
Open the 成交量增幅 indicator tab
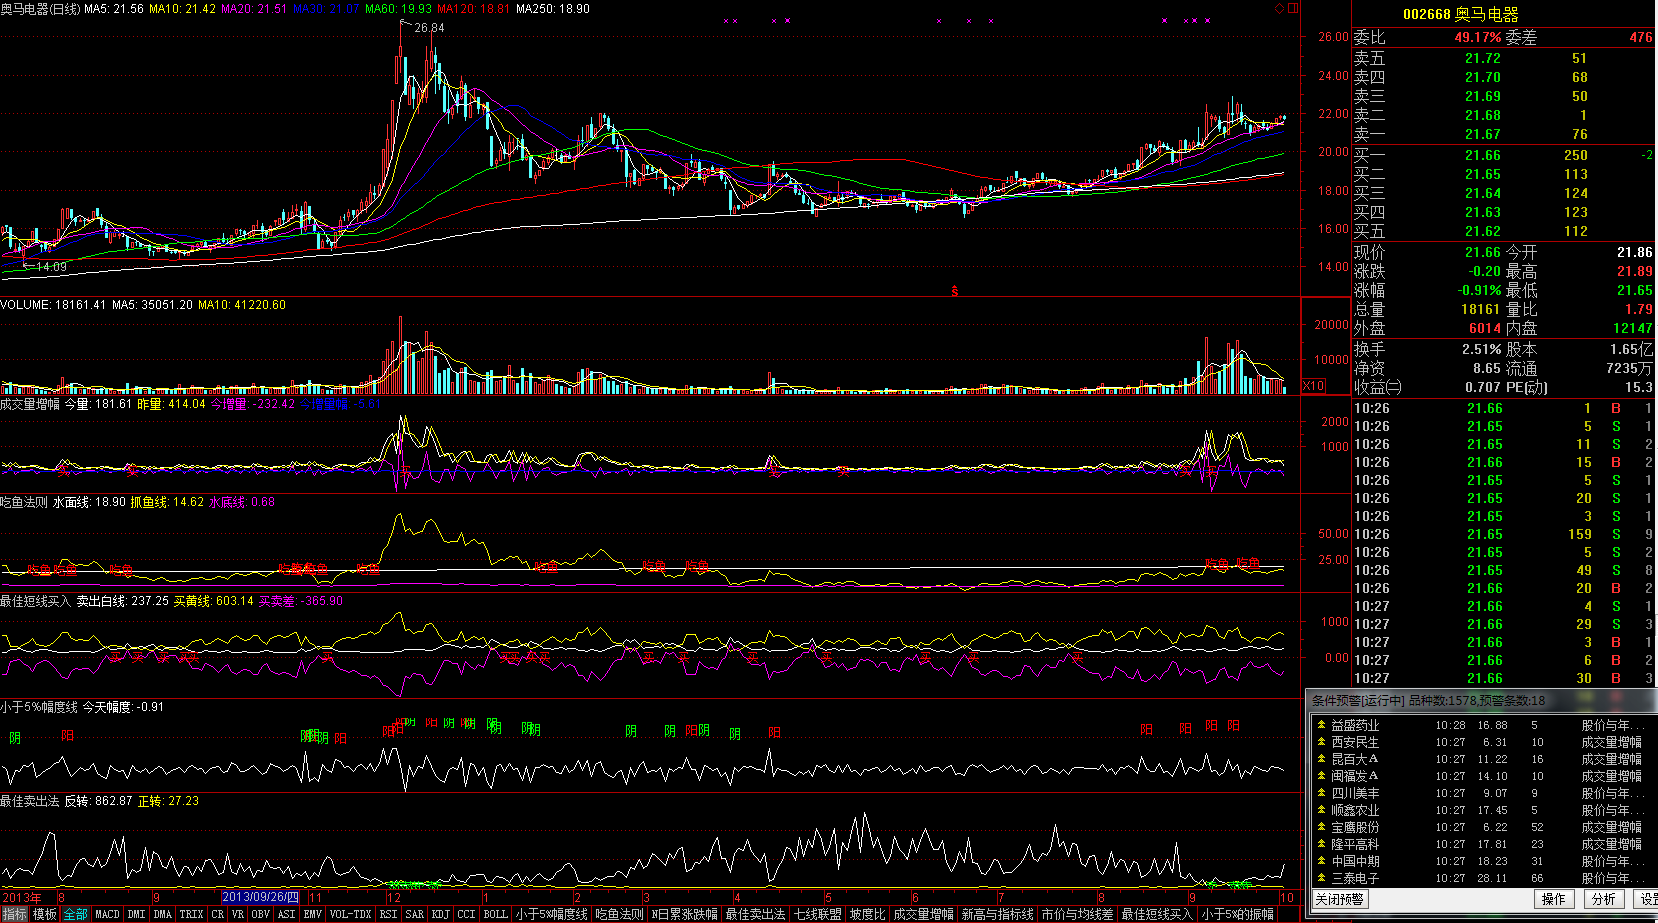(923, 914)
